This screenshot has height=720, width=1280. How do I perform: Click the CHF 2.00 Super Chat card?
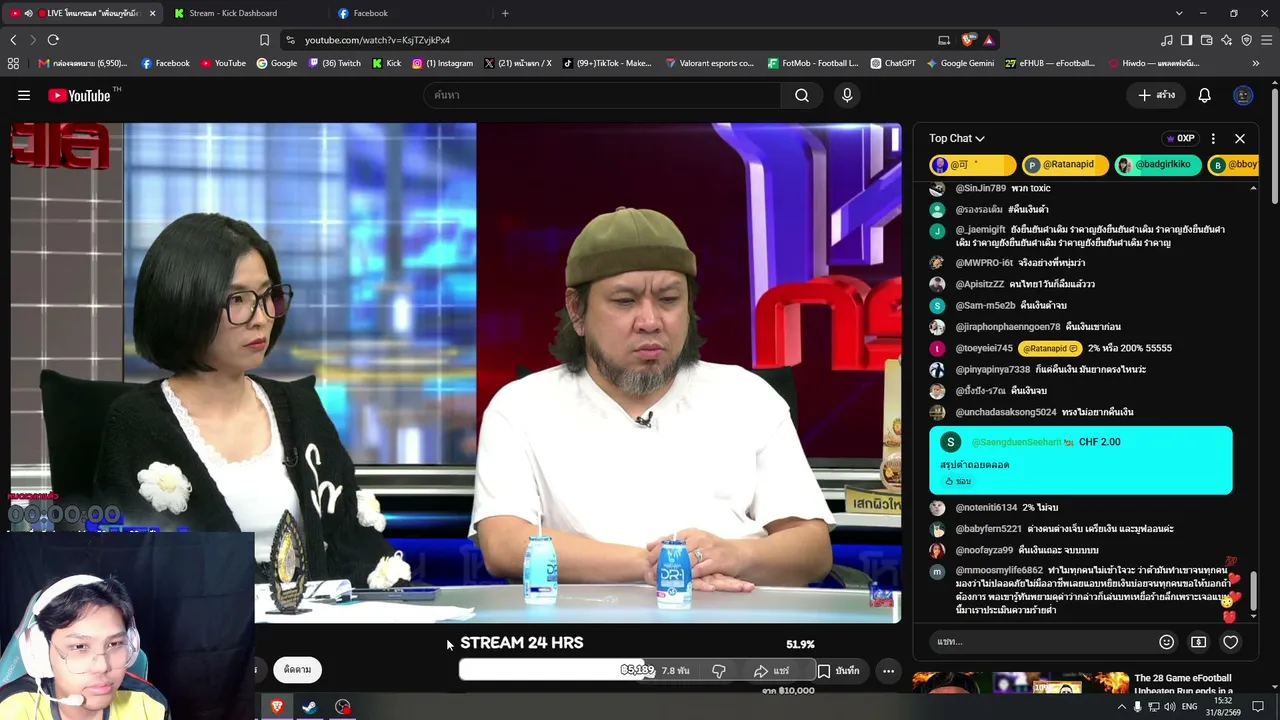1081,460
